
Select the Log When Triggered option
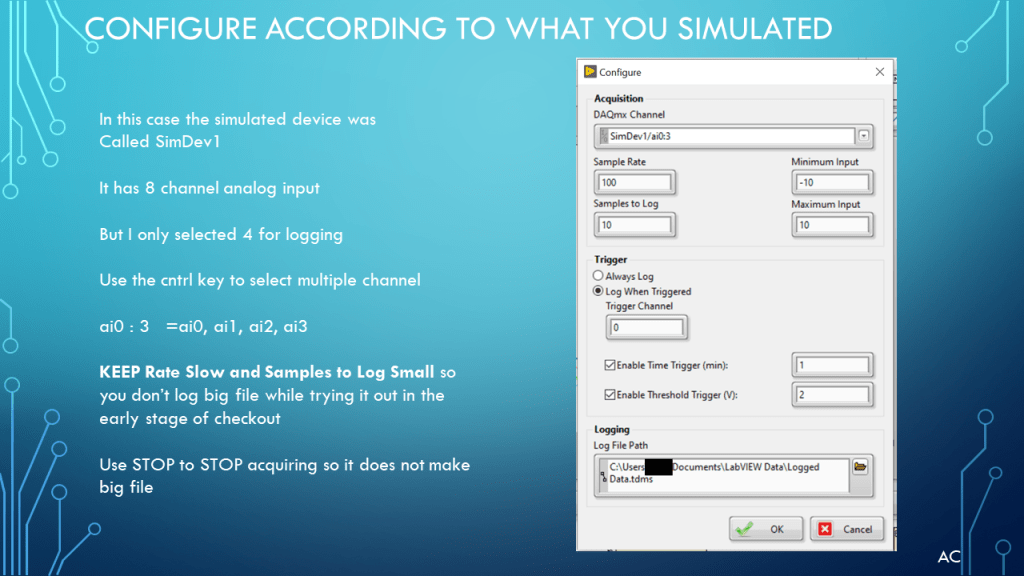(x=599, y=291)
